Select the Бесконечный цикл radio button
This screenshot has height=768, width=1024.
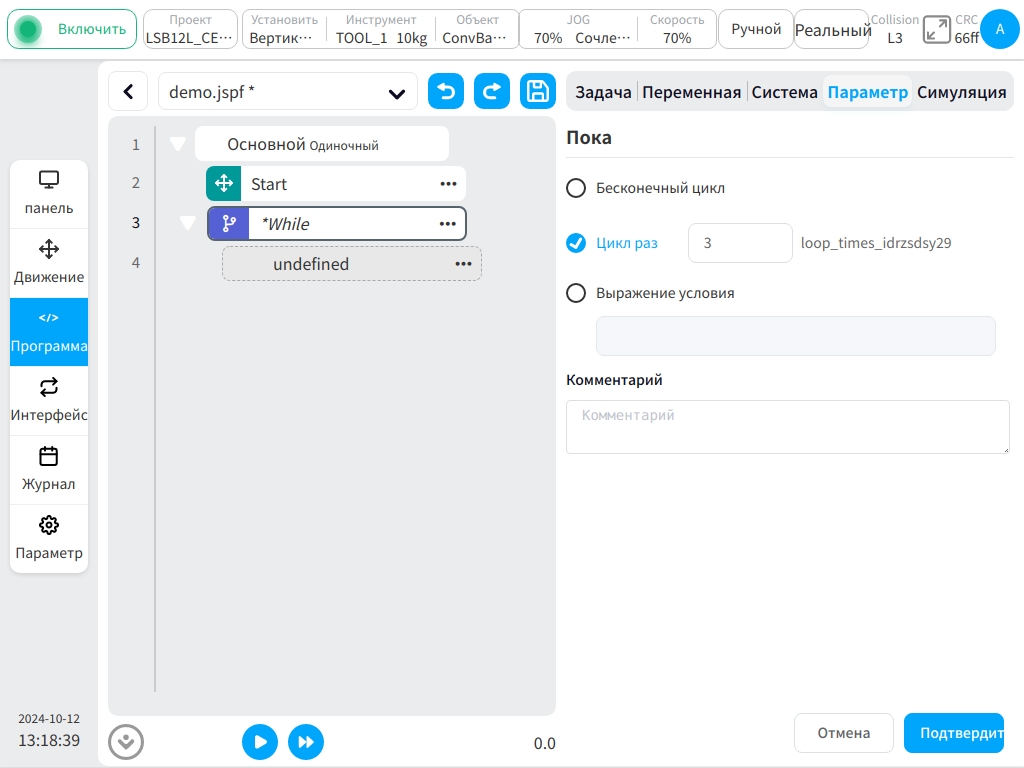(576, 188)
